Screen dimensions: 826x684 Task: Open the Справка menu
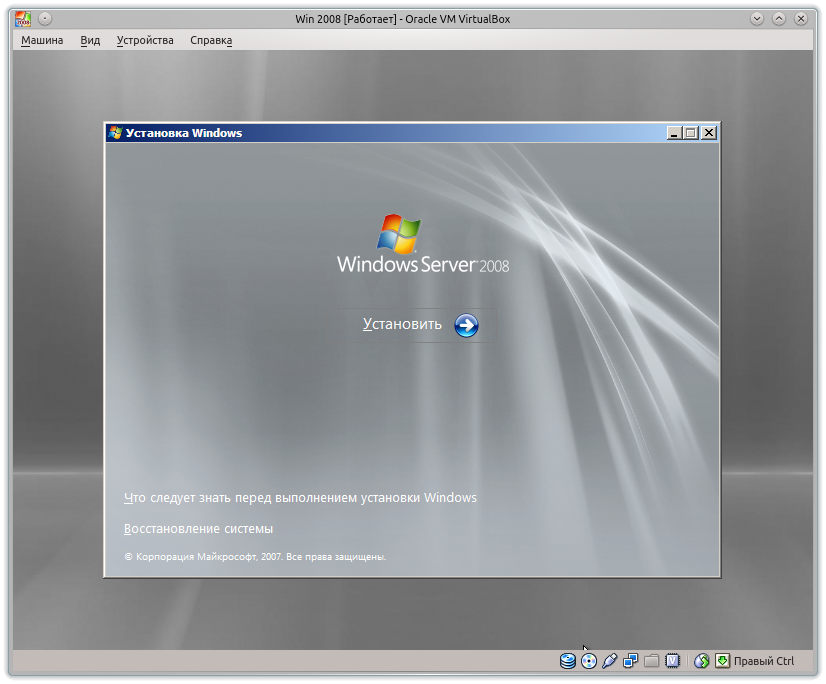click(210, 40)
